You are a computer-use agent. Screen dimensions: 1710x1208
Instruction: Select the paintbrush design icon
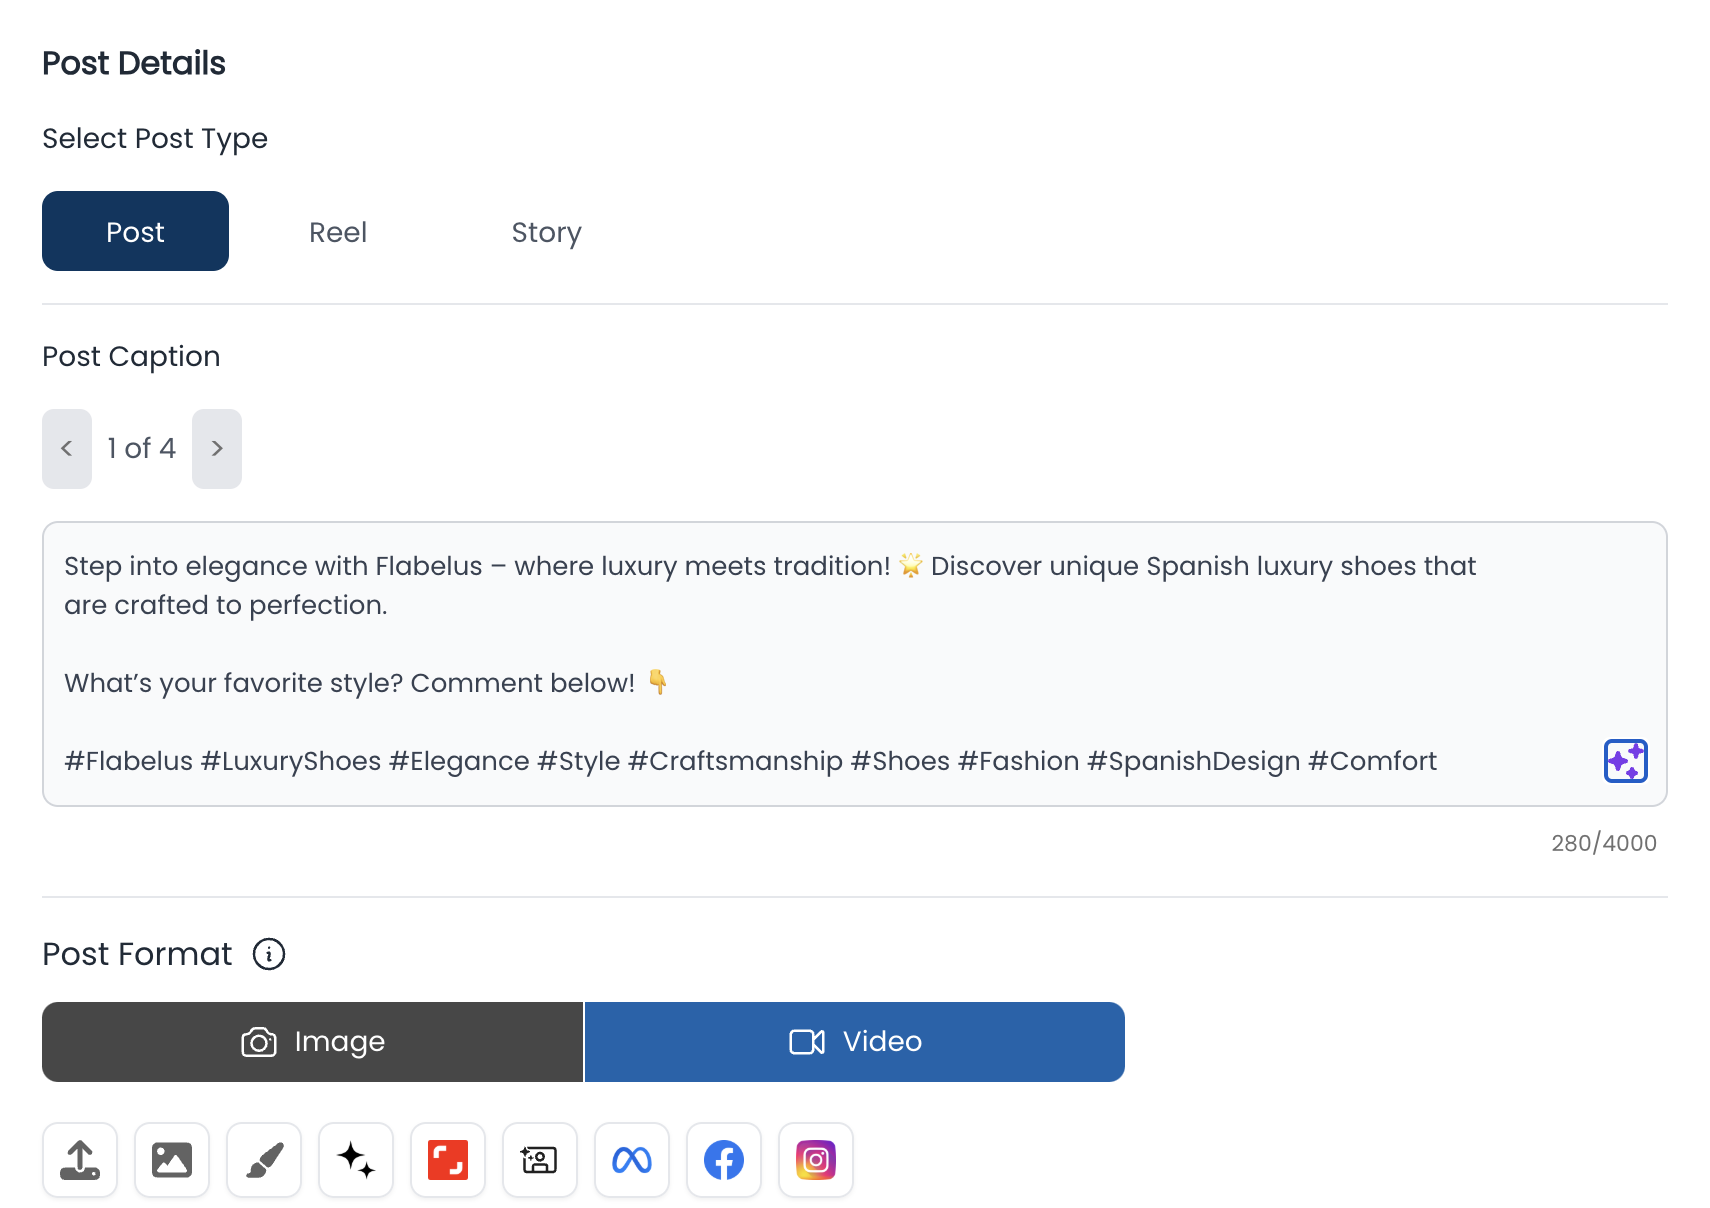(x=264, y=1160)
